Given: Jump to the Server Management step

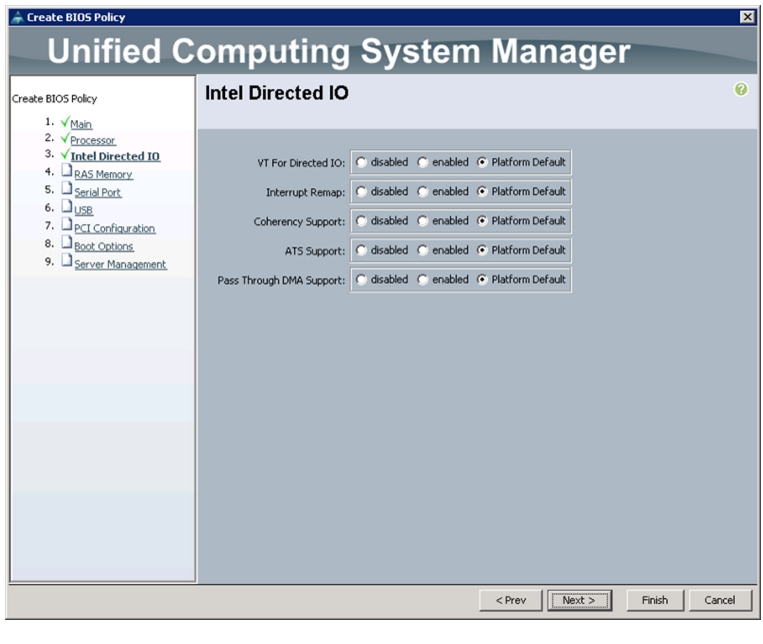Looking at the screenshot, I should [120, 264].
